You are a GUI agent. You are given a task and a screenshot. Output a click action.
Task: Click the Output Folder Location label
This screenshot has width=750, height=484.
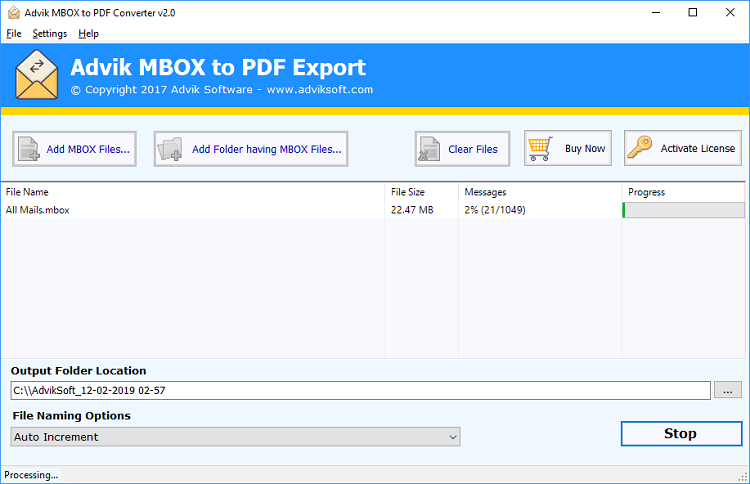tap(78, 371)
